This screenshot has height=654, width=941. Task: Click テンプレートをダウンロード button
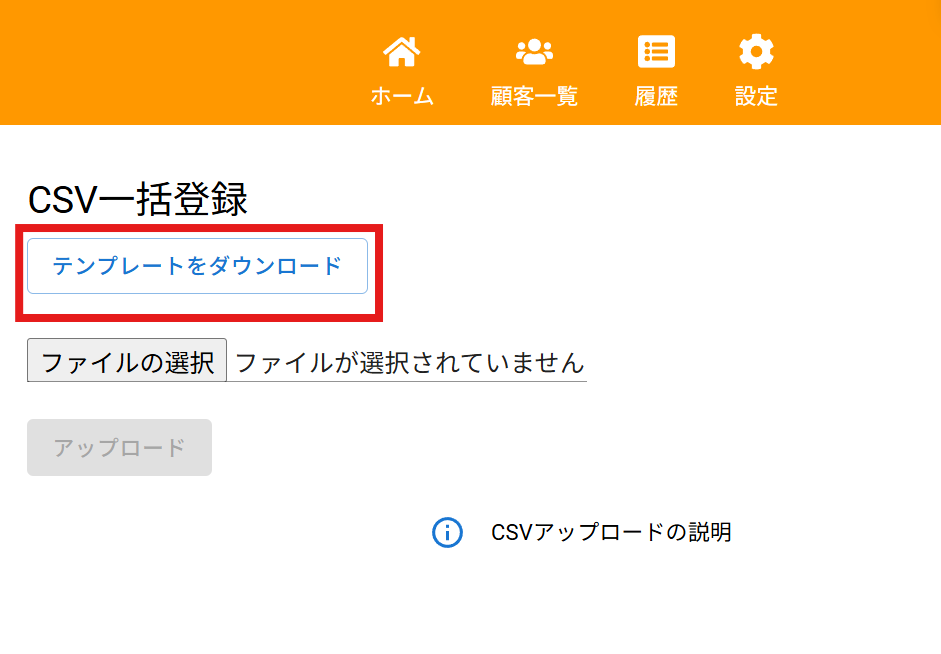(x=197, y=266)
